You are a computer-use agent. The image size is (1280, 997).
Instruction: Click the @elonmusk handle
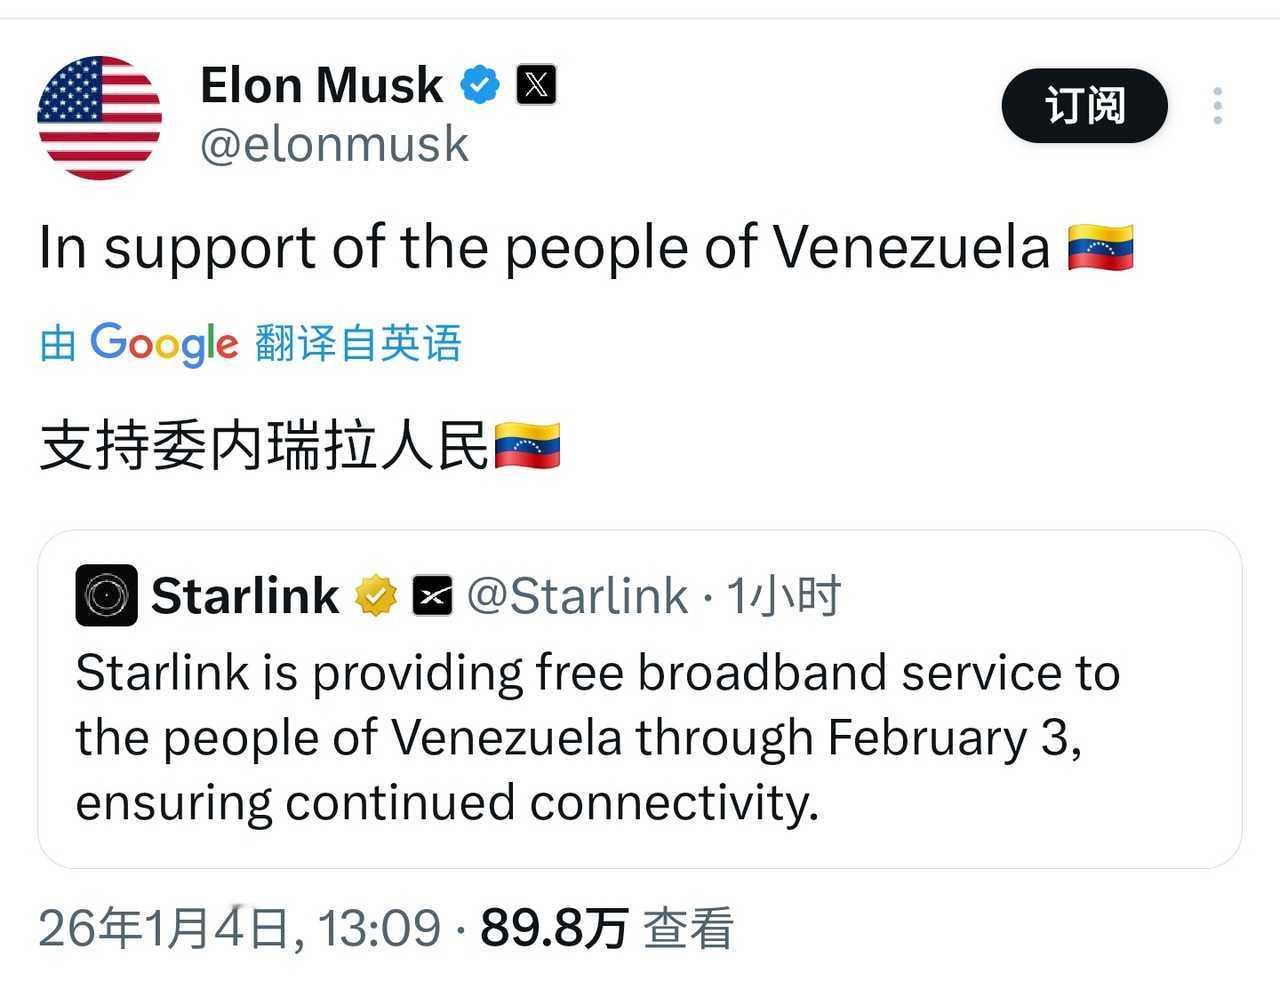tap(334, 145)
